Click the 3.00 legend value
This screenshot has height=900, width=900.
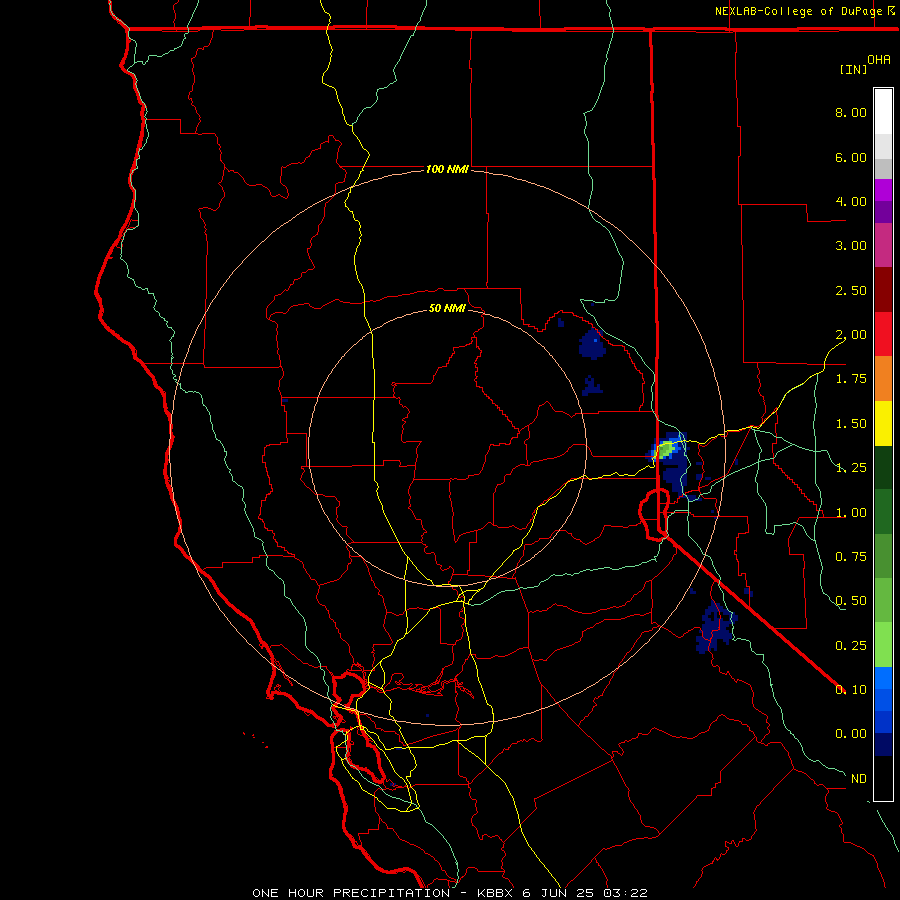[x=851, y=246]
